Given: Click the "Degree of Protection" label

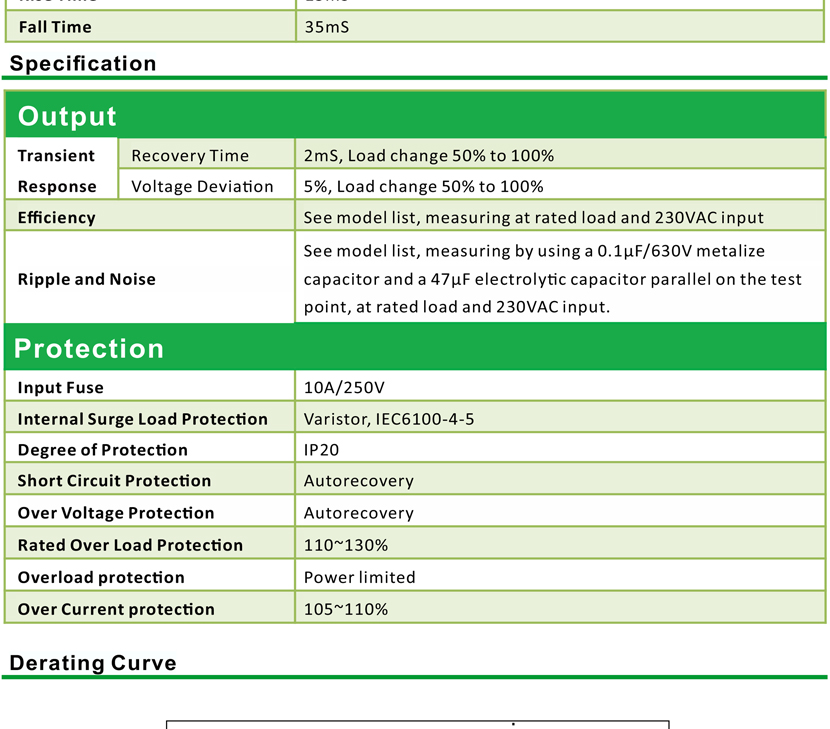Looking at the screenshot, I should (x=103, y=449).
